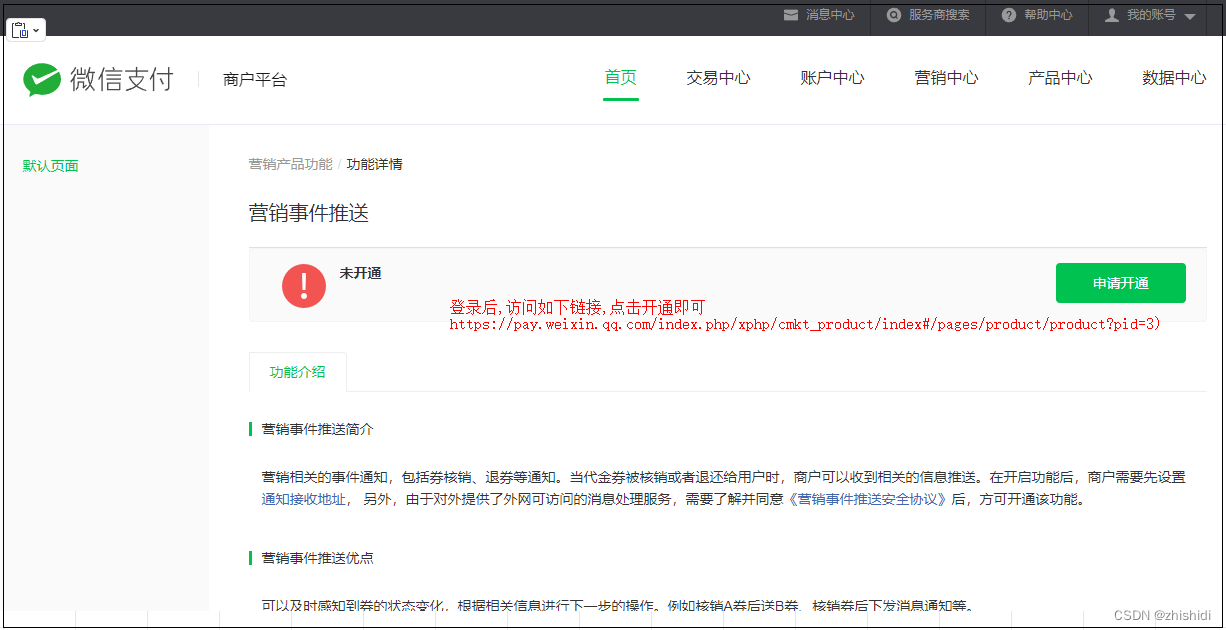1226x630 pixels.
Task: Click the 营销产品功能 breadcrumb link
Action: pyautogui.click(x=291, y=164)
